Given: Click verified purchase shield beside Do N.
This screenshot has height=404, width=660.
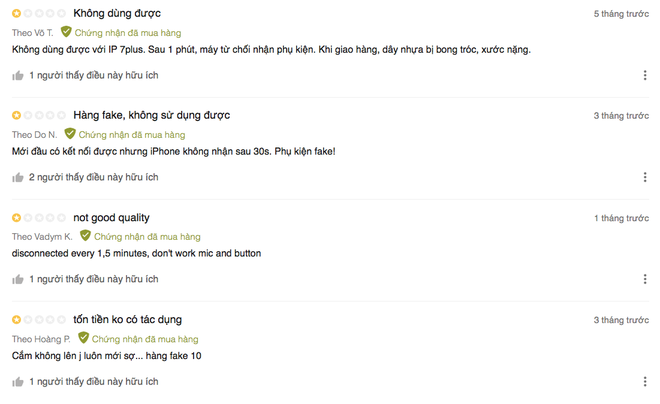Looking at the screenshot, I should point(70,134).
